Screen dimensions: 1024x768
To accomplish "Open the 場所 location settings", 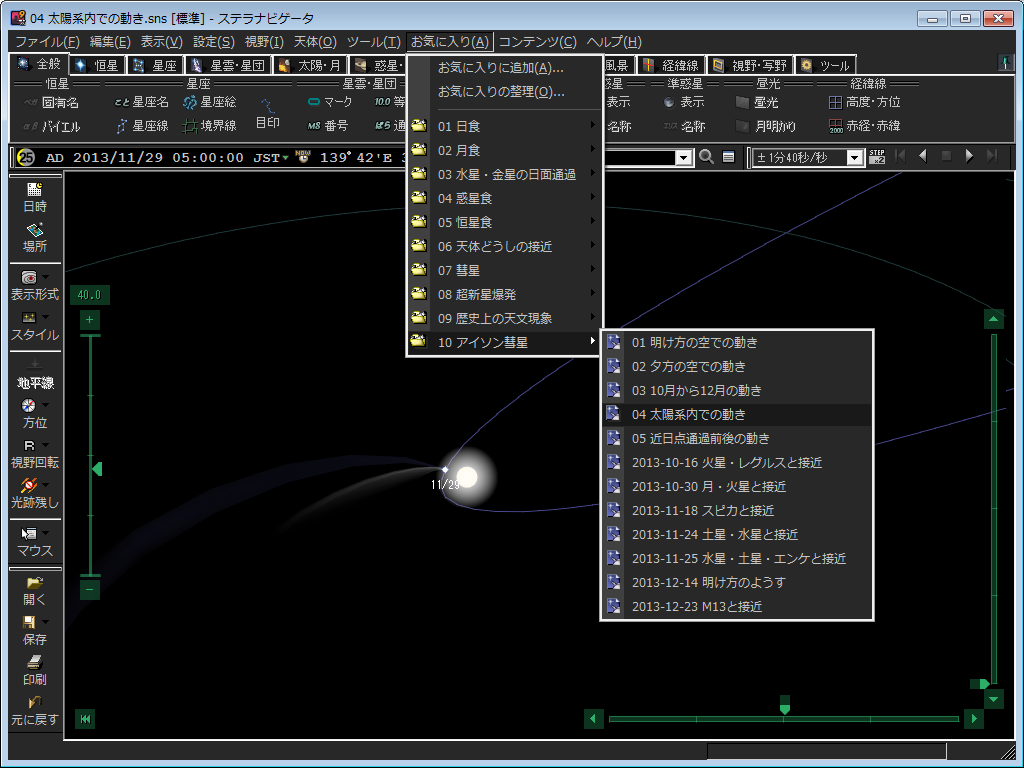I will tap(35, 238).
